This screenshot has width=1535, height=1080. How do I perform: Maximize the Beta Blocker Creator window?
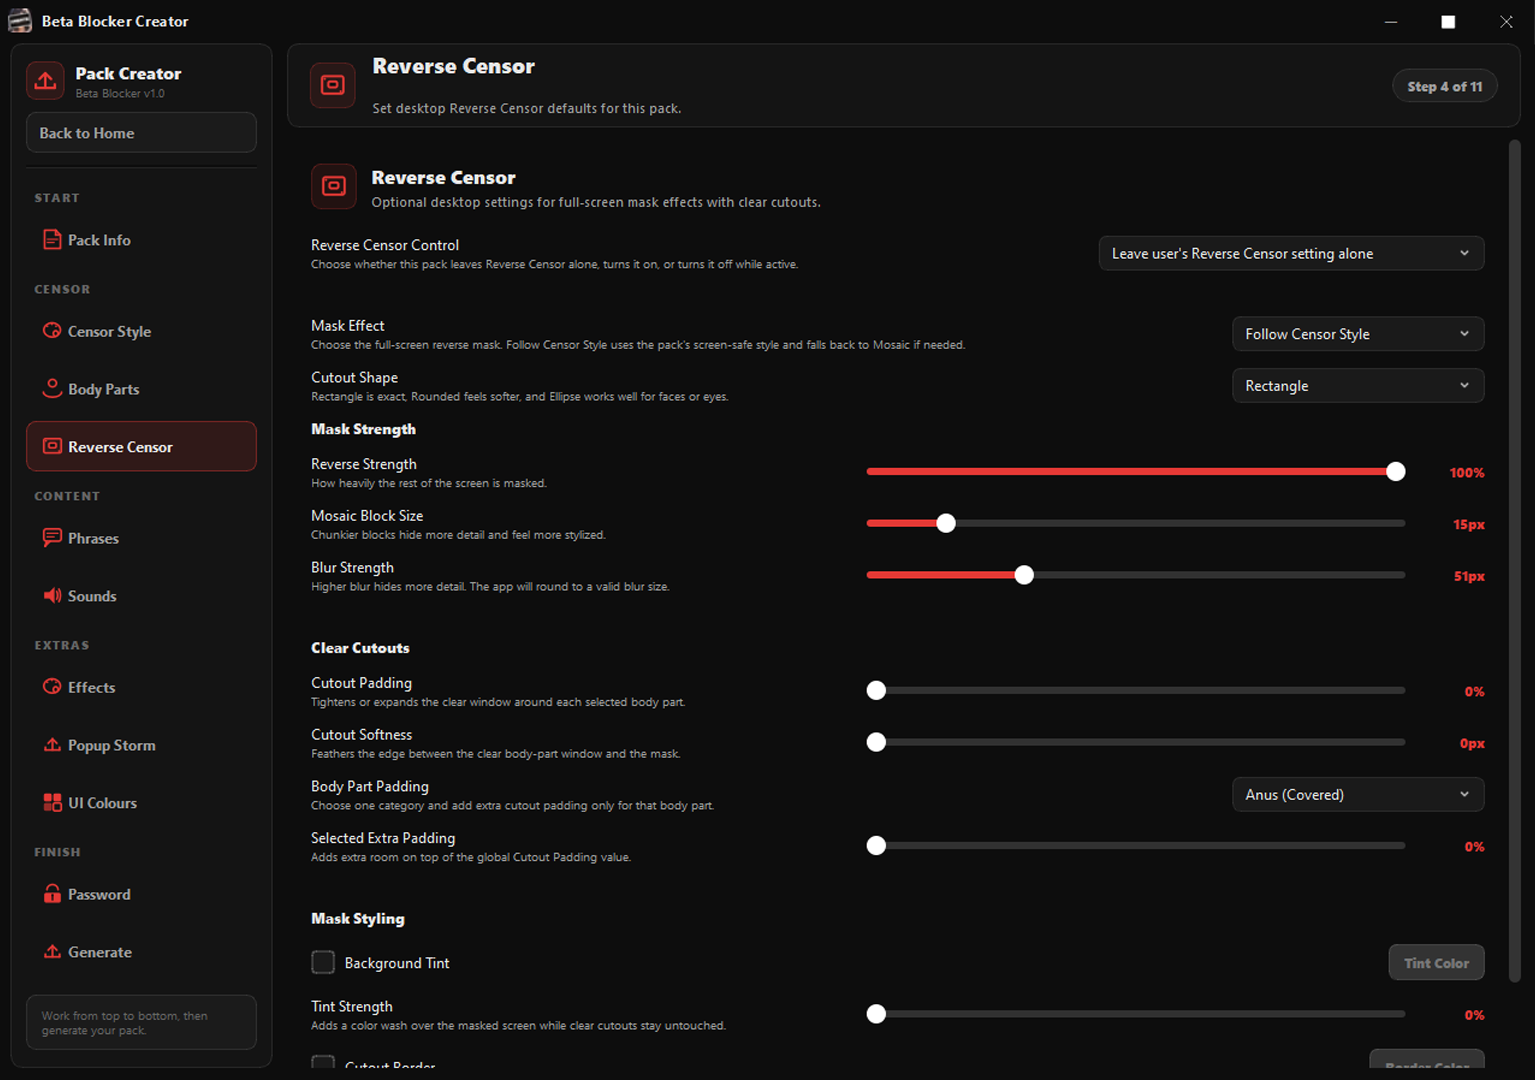pyautogui.click(x=1448, y=21)
